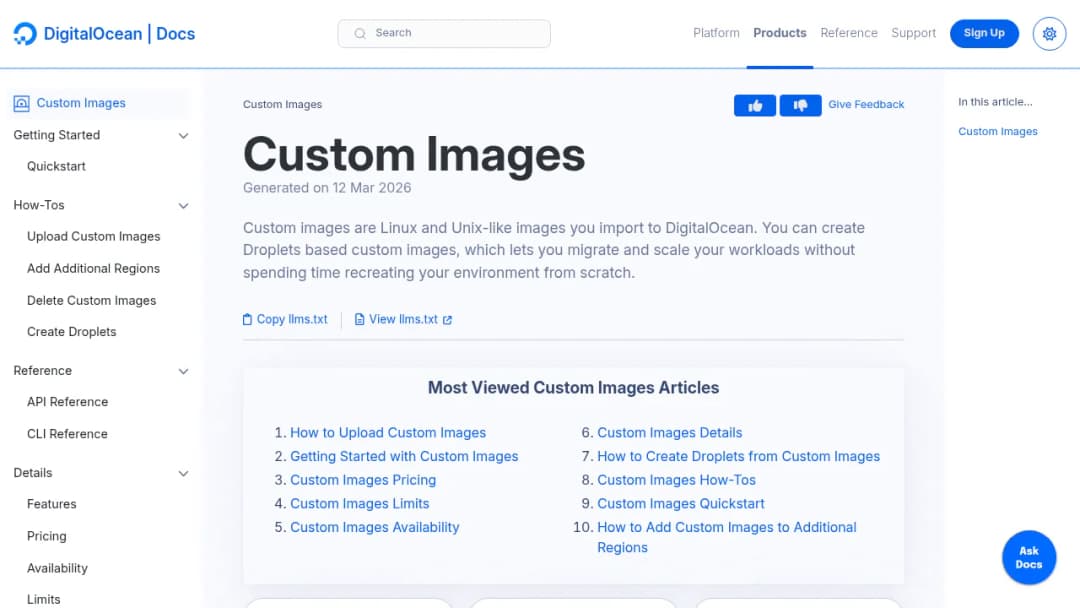Click the Ask Docs floating button
1080x608 pixels.
1028,558
